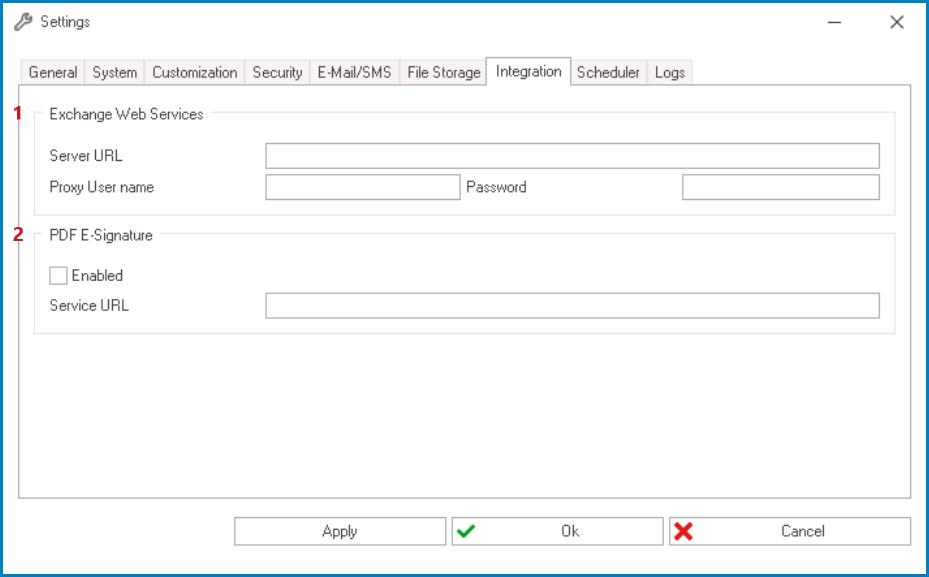
Task: Enable the PDF E-Signature Enabled checkbox
Action: tap(57, 275)
